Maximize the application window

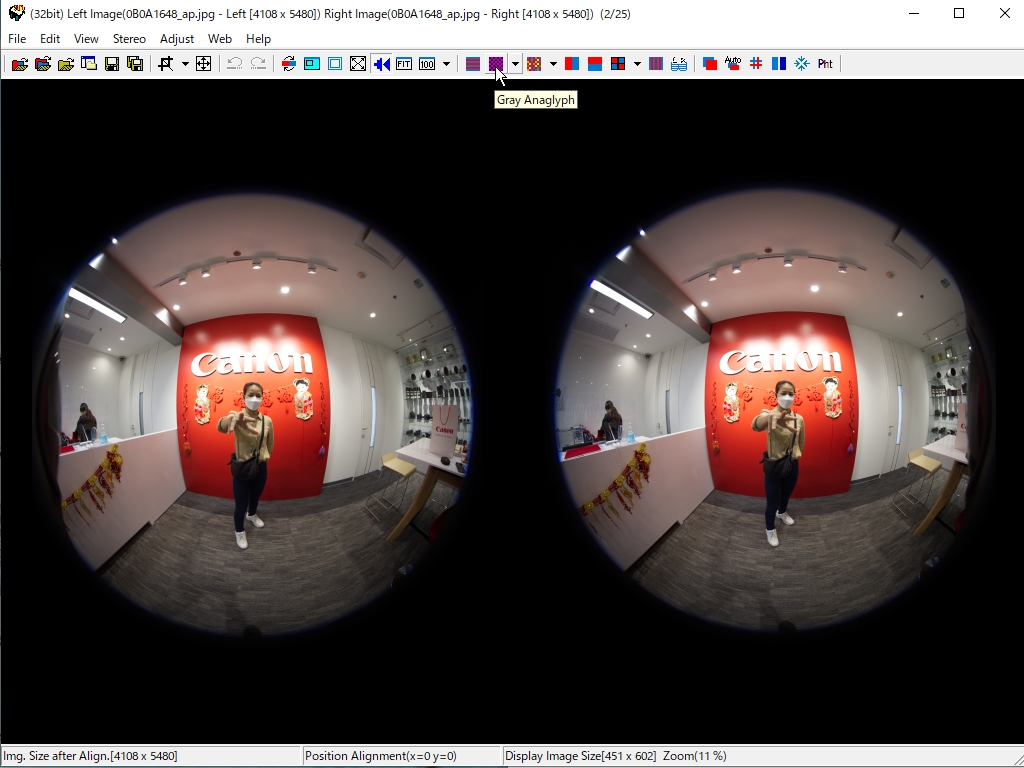[x=959, y=13]
